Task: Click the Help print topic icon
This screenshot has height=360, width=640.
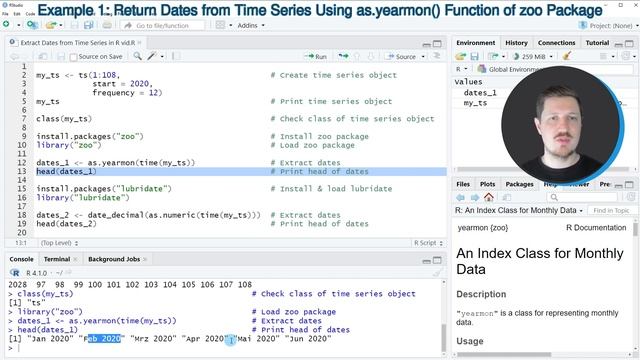Action: [x=507, y=198]
